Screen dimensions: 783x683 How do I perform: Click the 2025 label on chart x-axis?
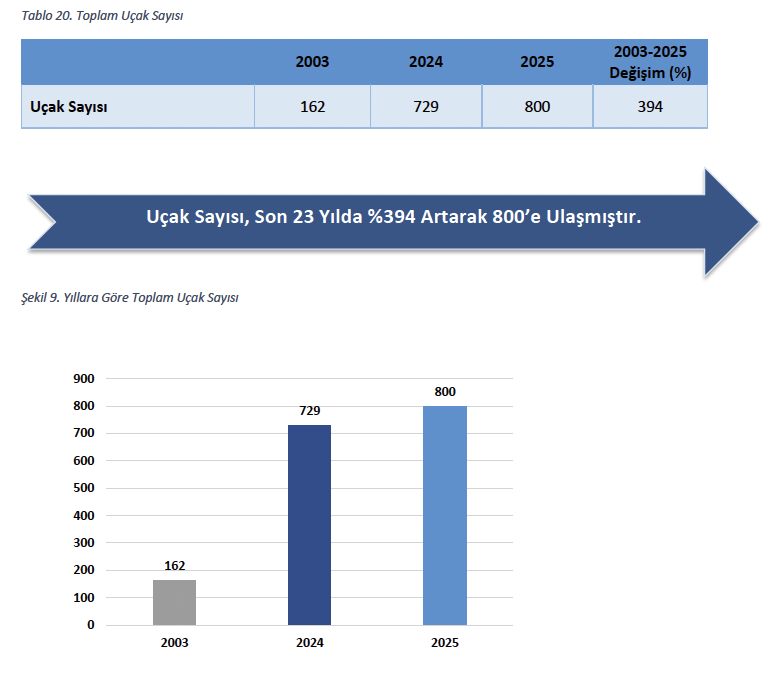[445, 643]
